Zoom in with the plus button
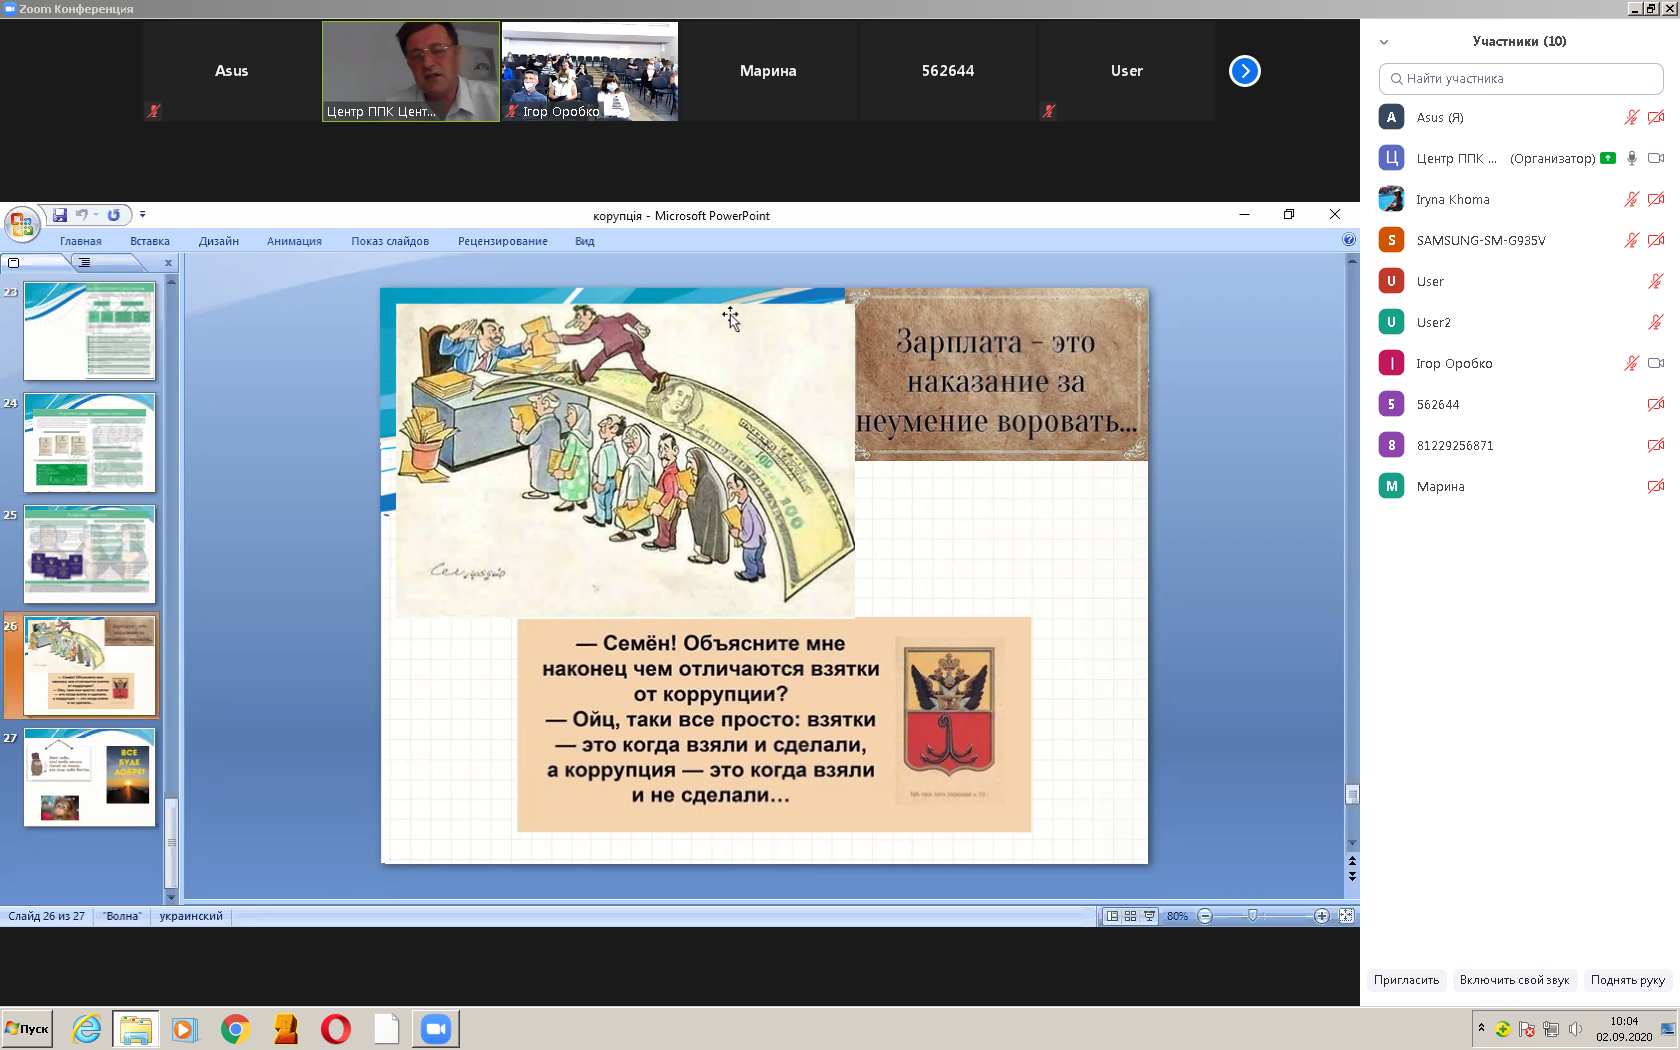This screenshot has width=1680, height=1050. tap(1321, 916)
